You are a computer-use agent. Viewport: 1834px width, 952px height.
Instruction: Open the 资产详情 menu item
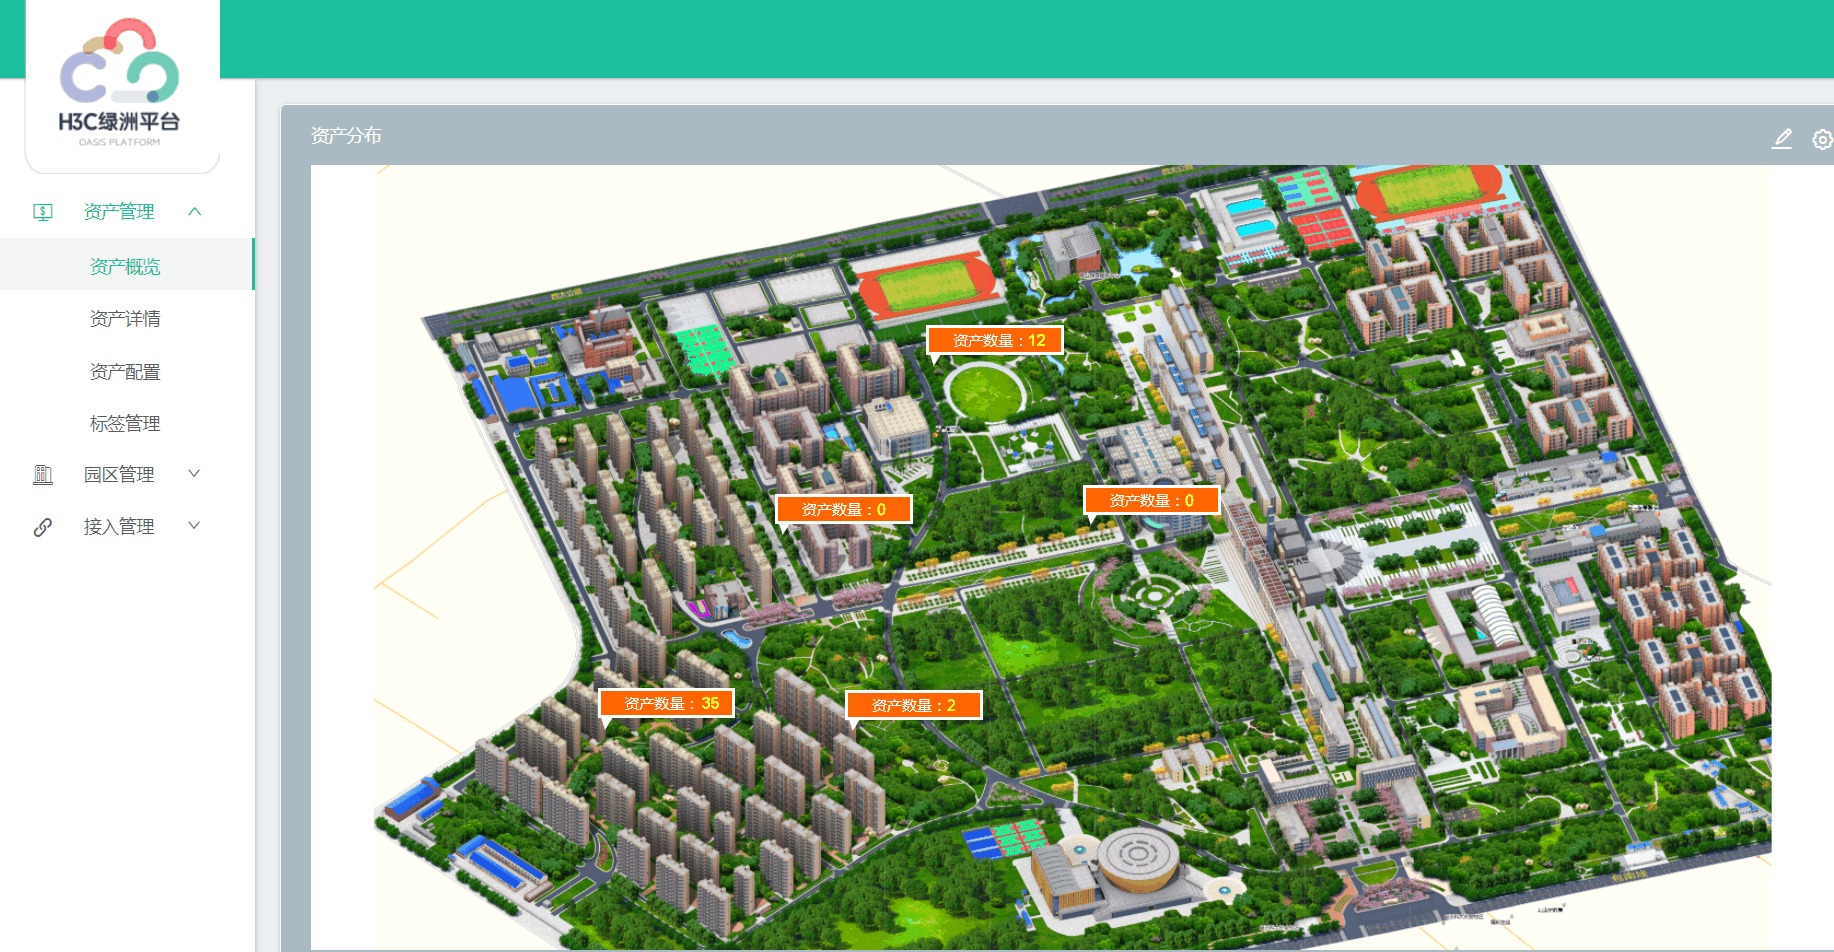125,319
